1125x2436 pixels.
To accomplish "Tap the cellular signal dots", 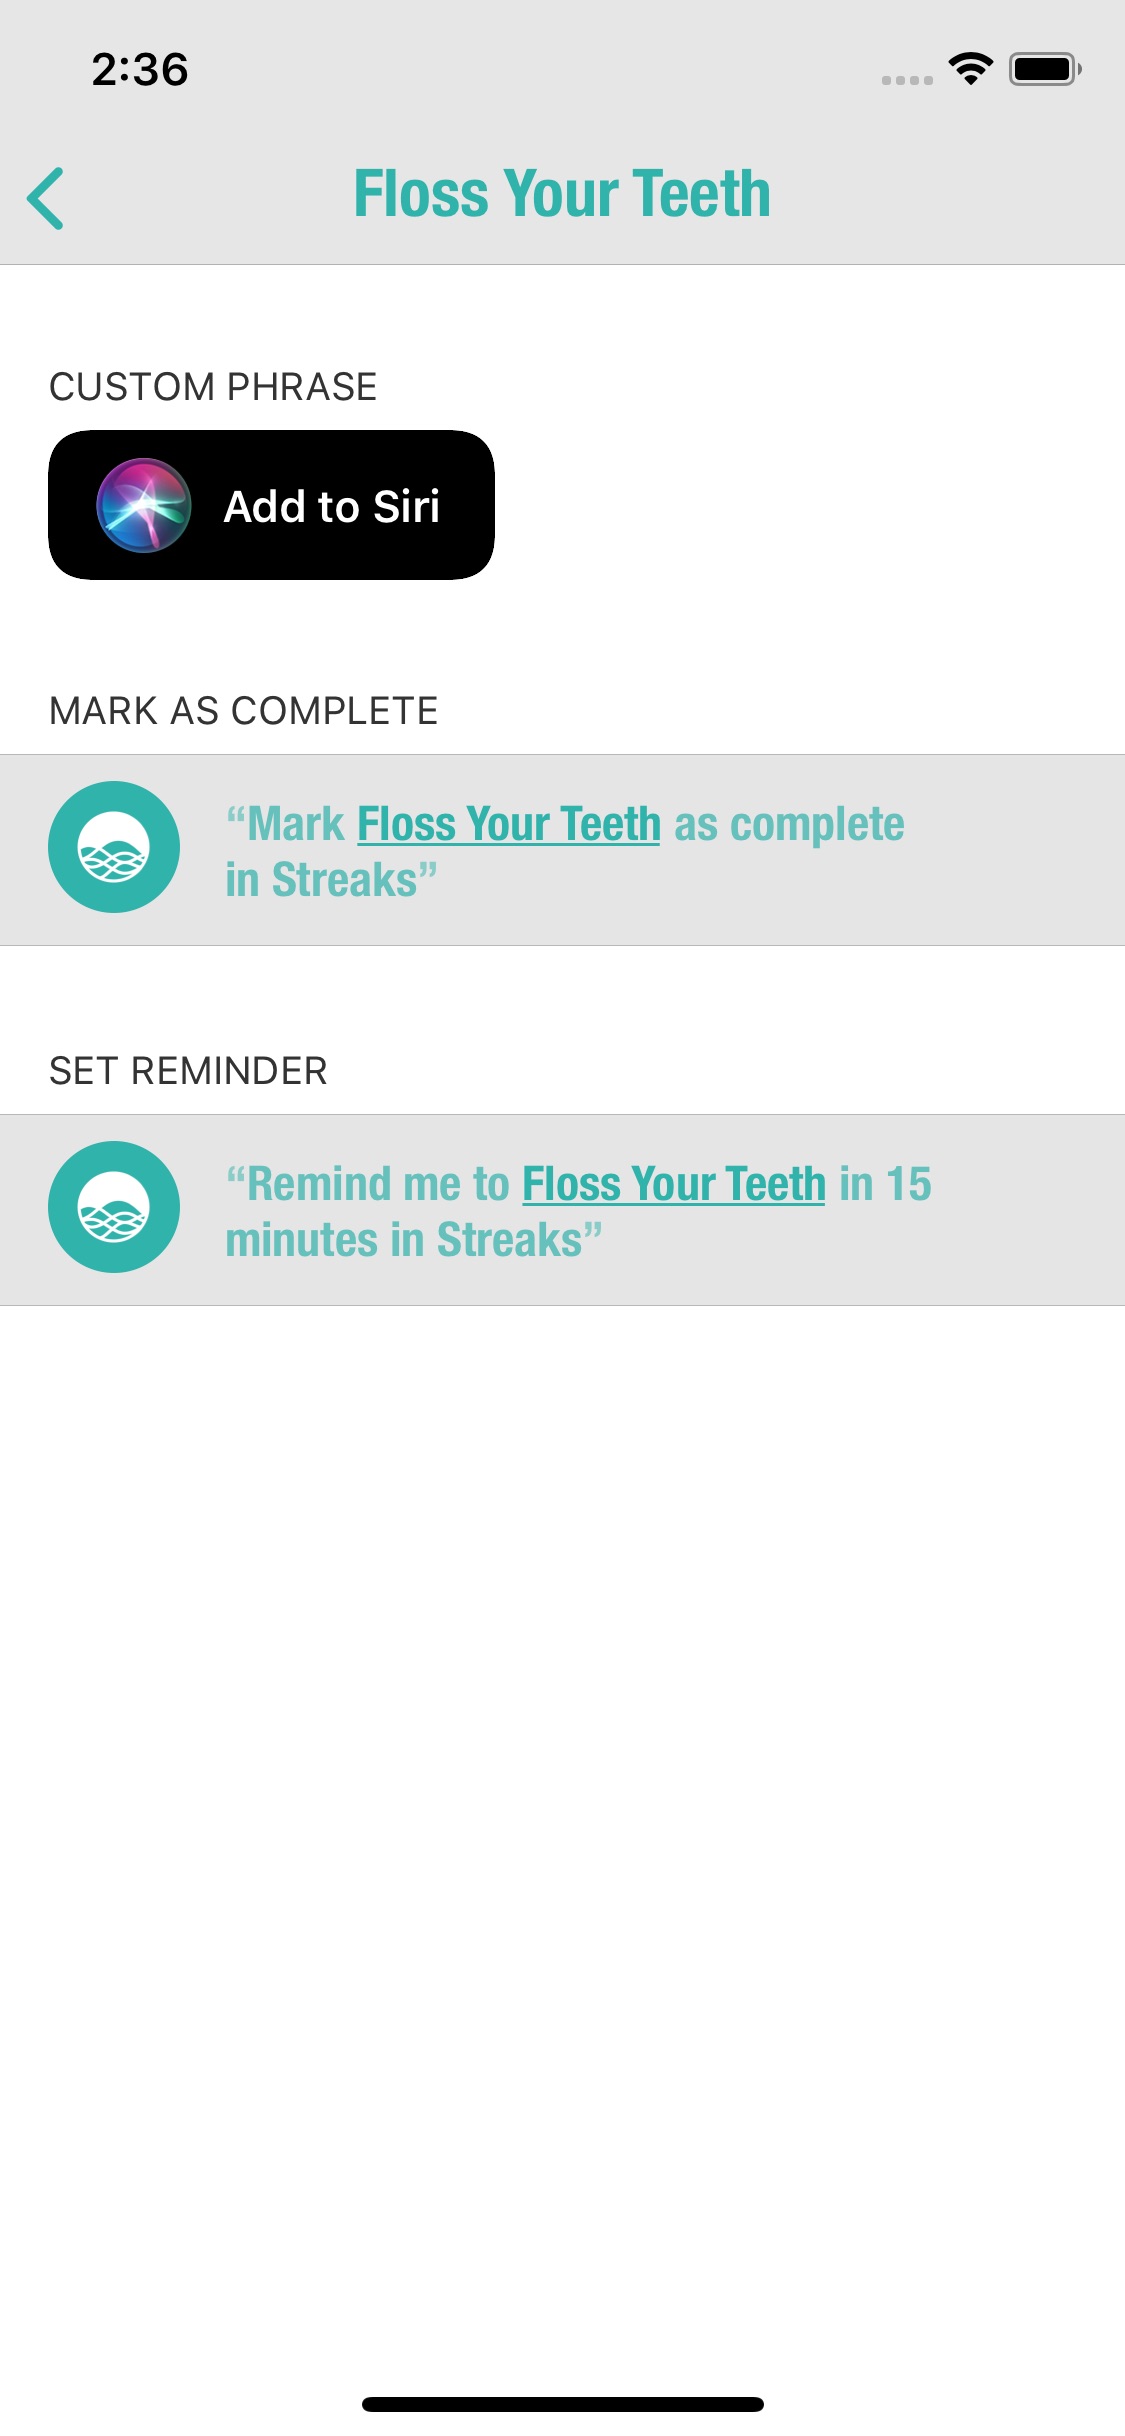I will pos(907,80).
